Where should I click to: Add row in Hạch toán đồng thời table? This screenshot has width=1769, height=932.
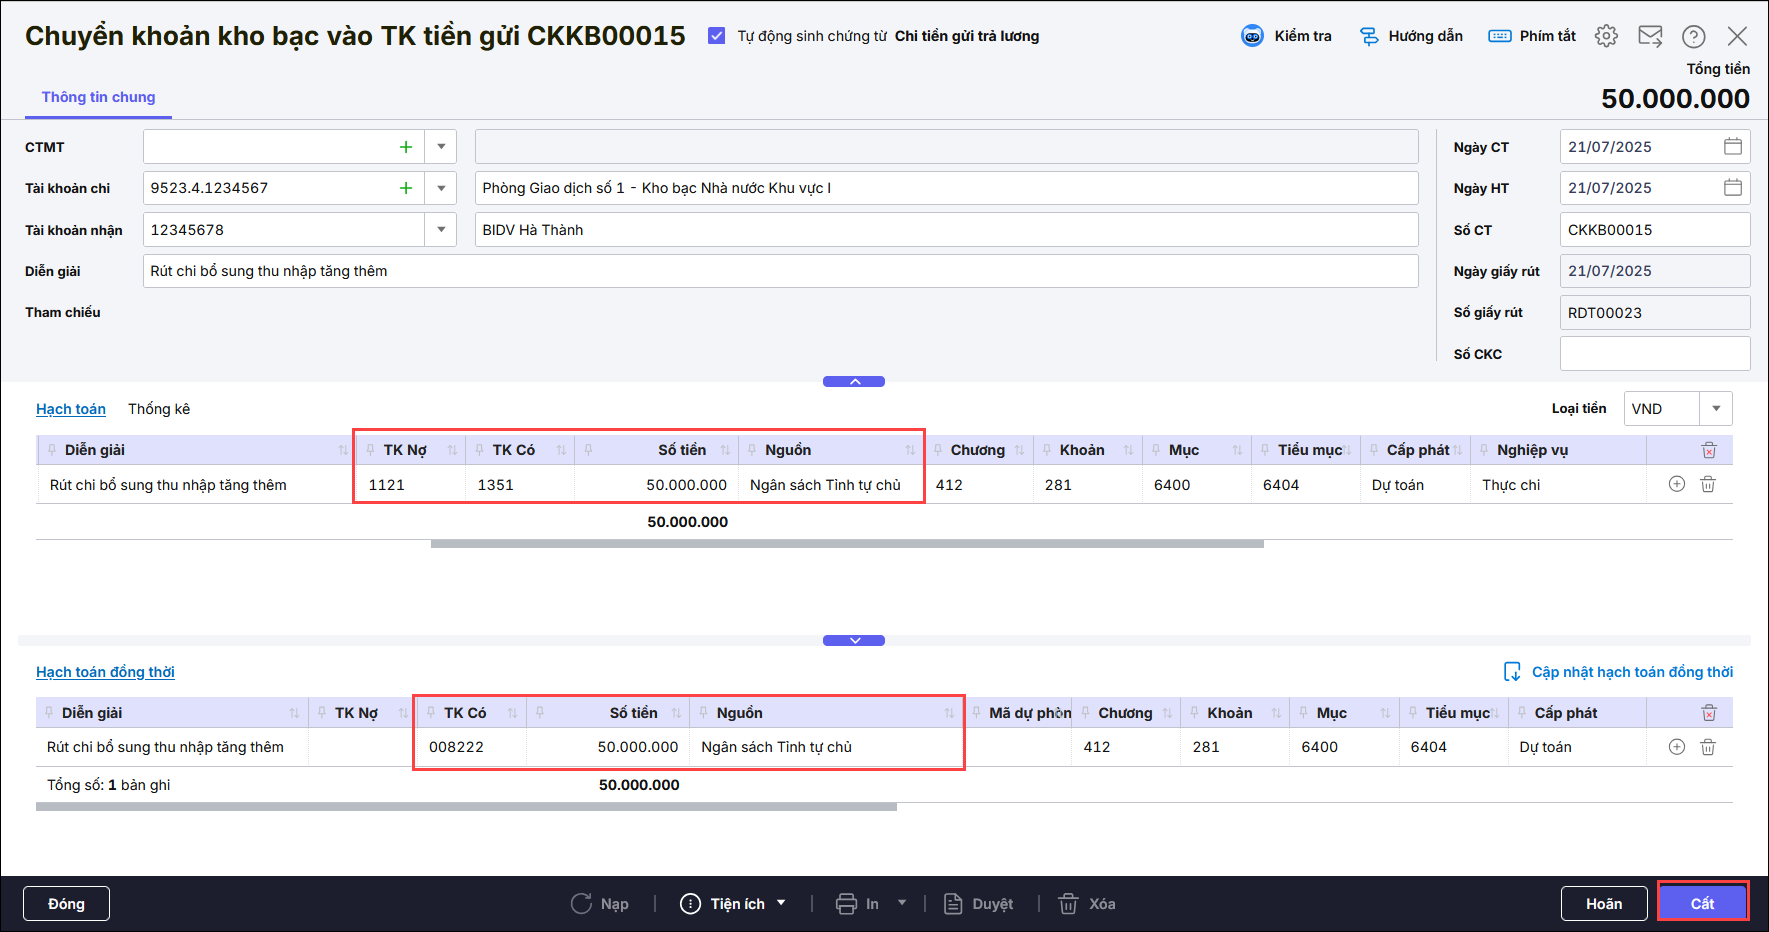pyautogui.click(x=1677, y=747)
